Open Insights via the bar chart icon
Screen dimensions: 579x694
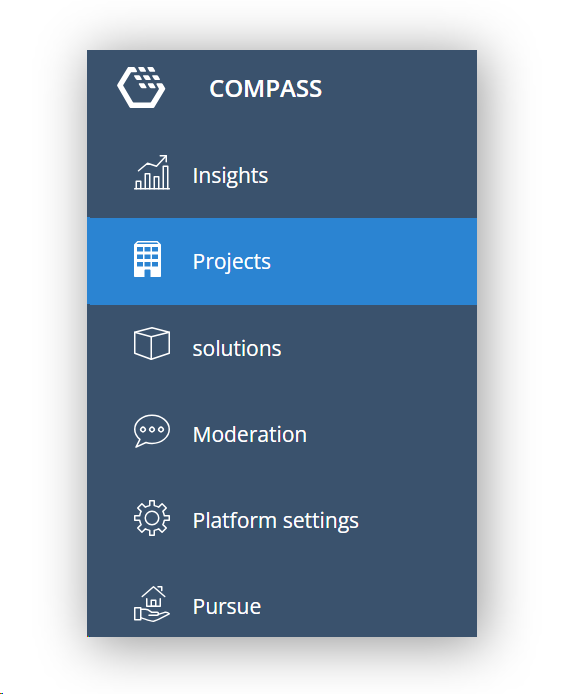(x=152, y=173)
